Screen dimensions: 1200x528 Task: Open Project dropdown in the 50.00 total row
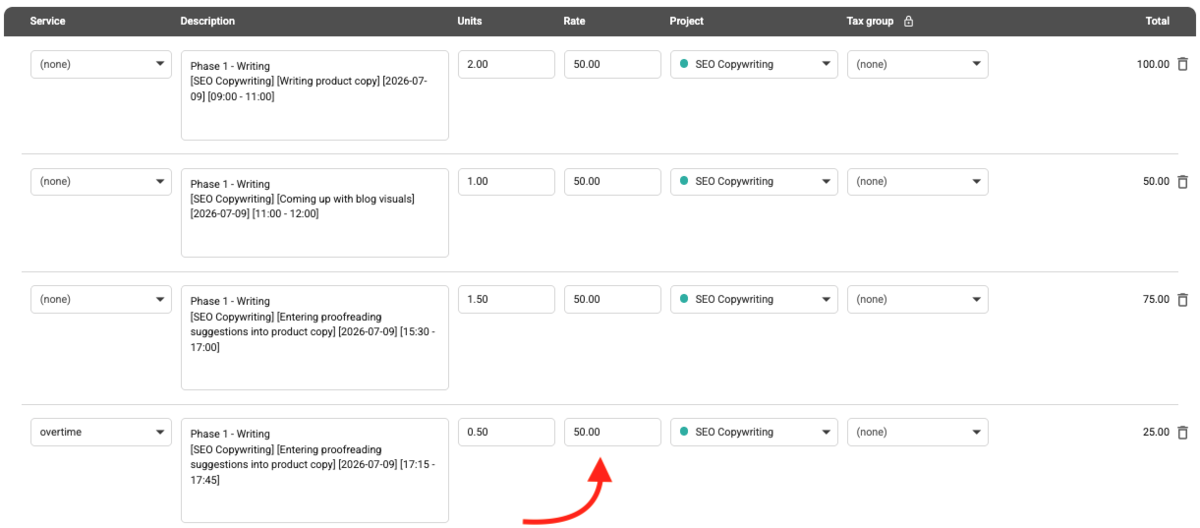pyautogui.click(x=754, y=182)
